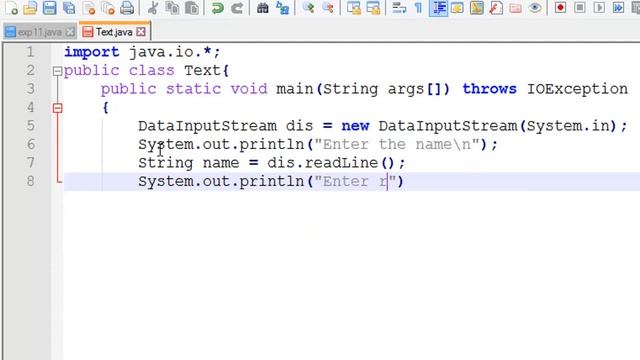Click the class name 'Text{' on line 2
This screenshot has height=360, width=640.
[207, 71]
